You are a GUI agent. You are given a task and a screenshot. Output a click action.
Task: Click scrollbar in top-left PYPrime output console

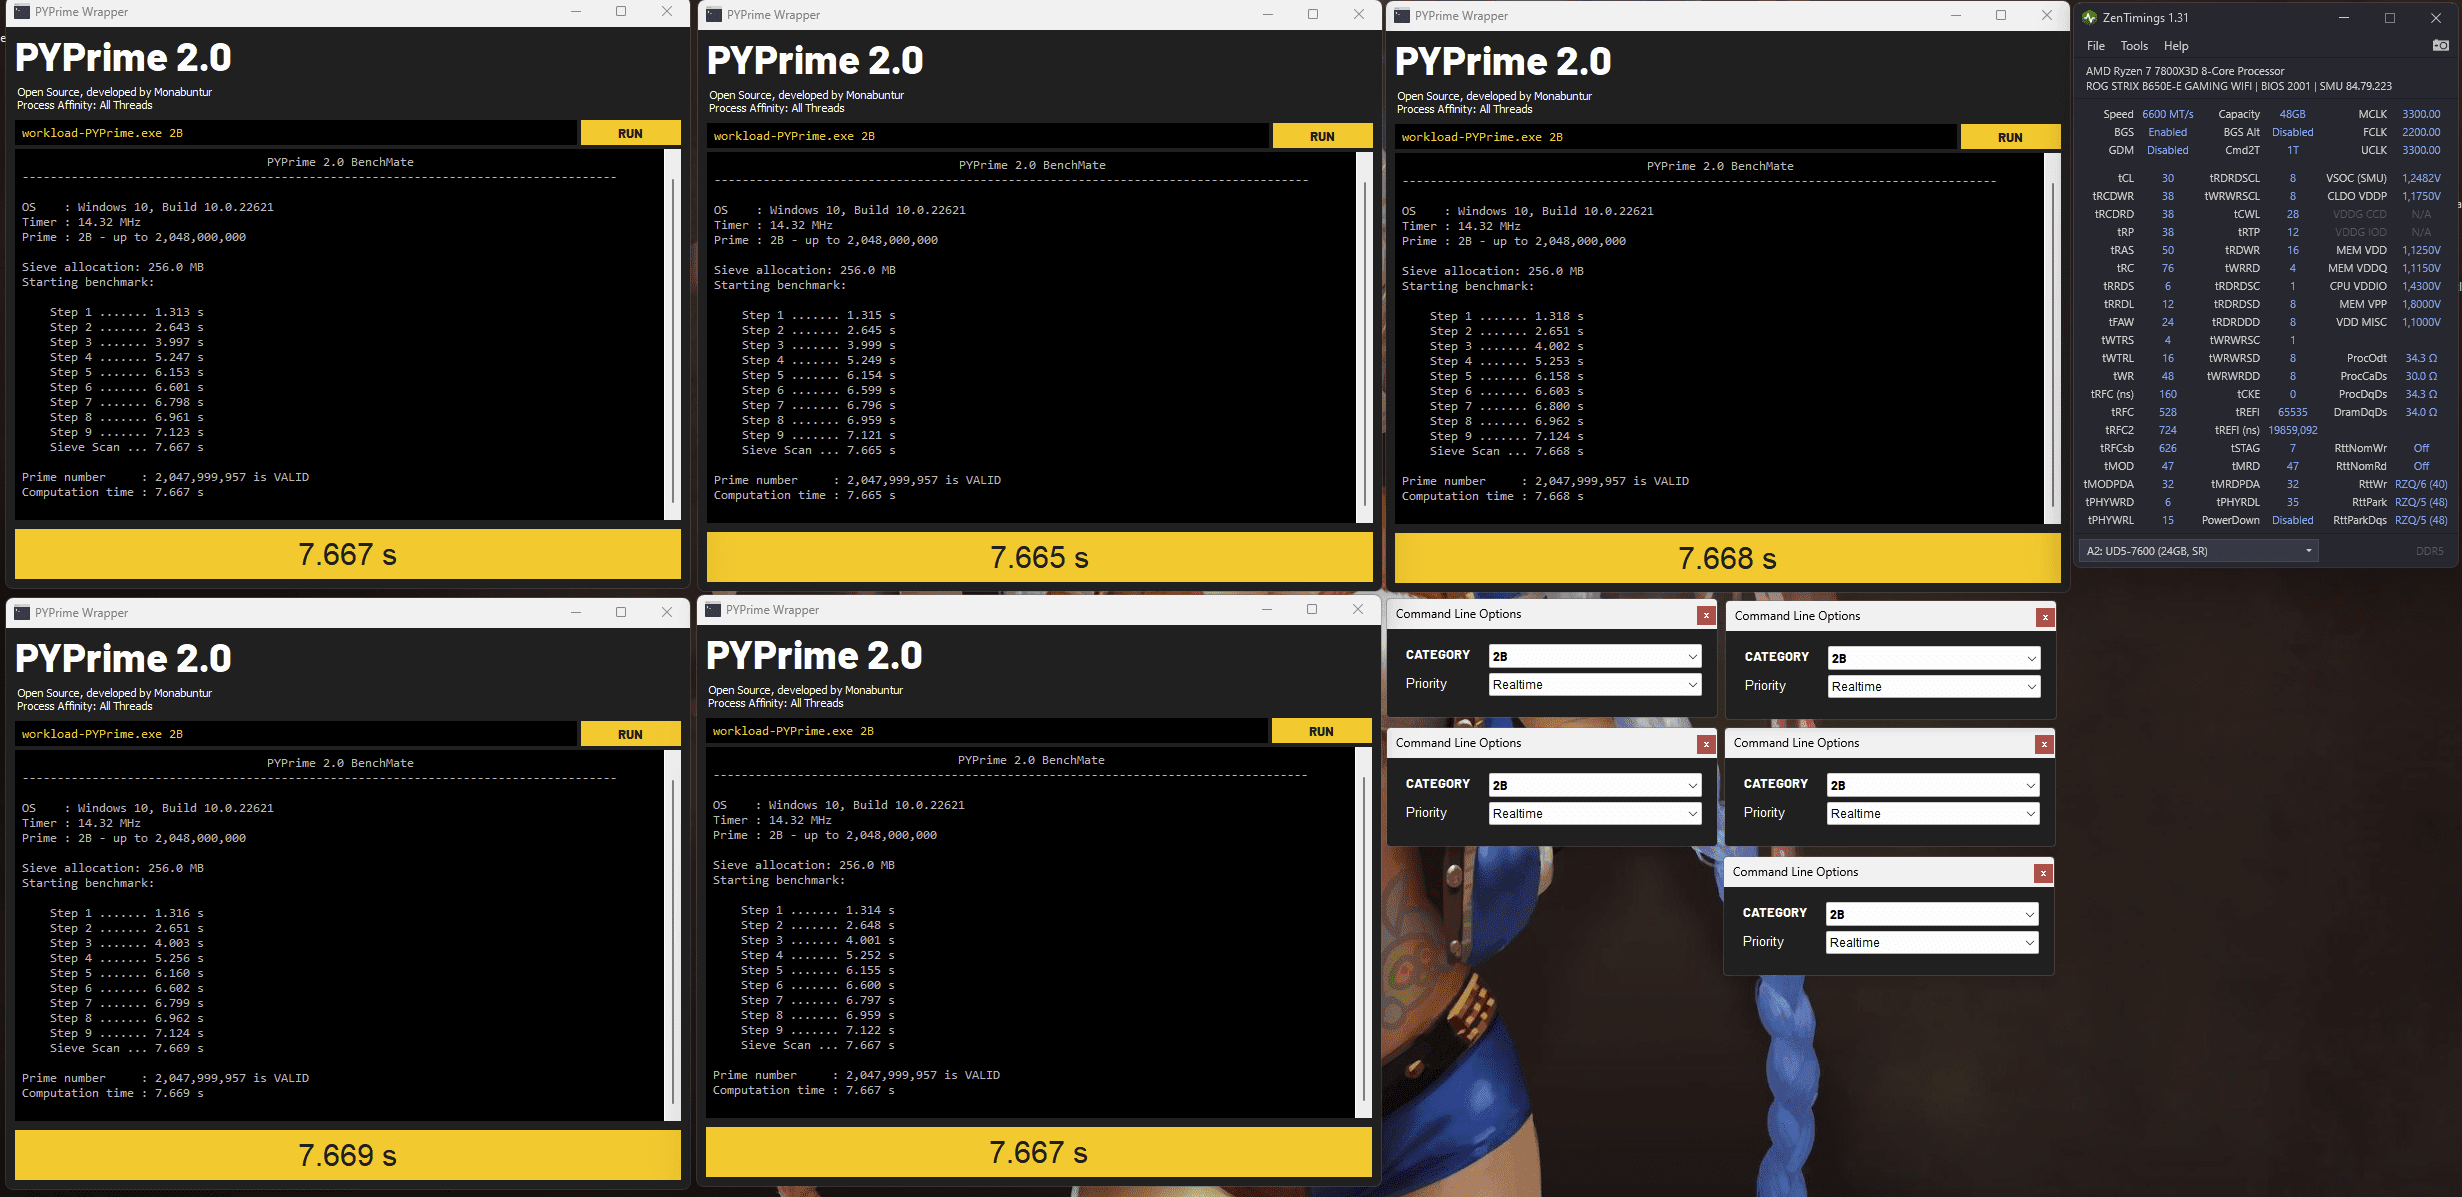(x=672, y=335)
